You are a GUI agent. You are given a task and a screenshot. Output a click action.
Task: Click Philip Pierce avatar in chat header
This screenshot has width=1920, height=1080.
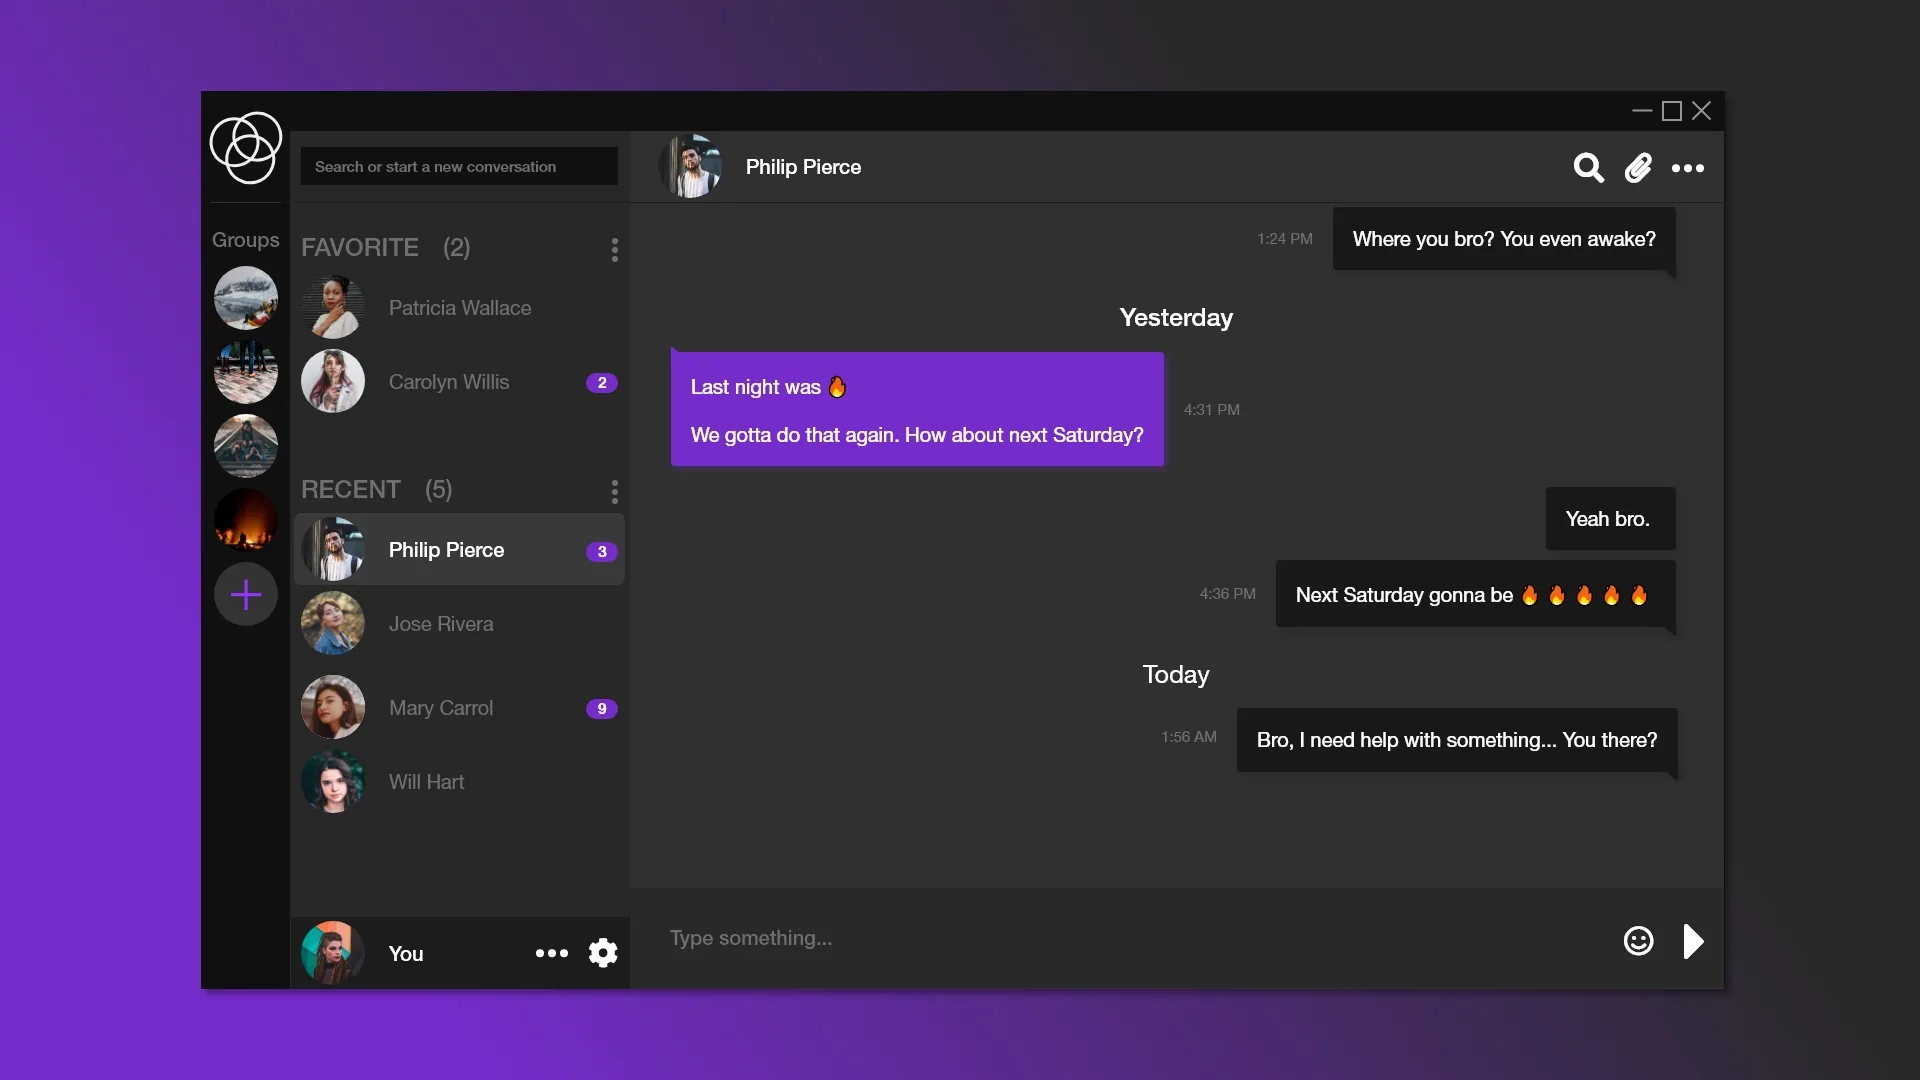pyautogui.click(x=690, y=166)
